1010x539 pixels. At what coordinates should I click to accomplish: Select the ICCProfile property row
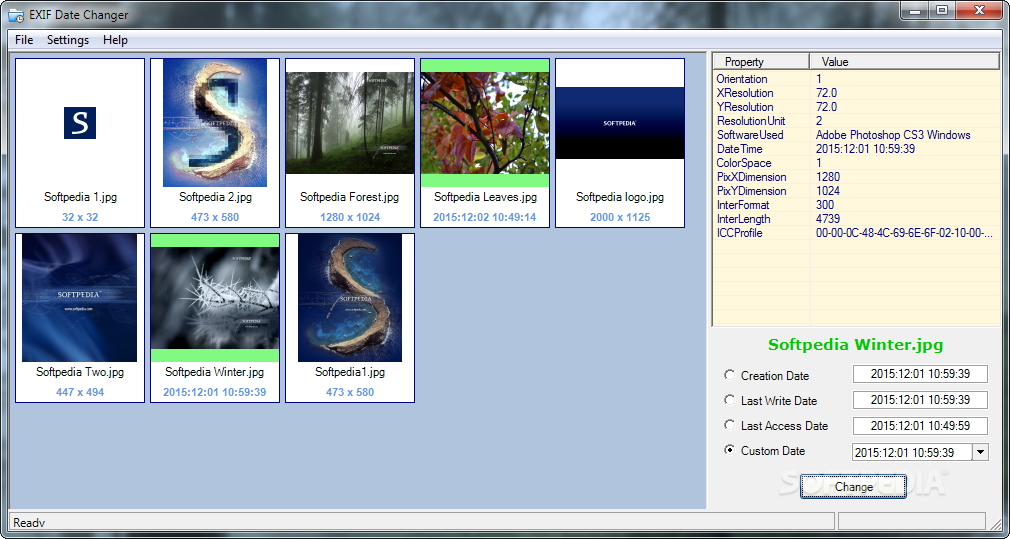857,233
